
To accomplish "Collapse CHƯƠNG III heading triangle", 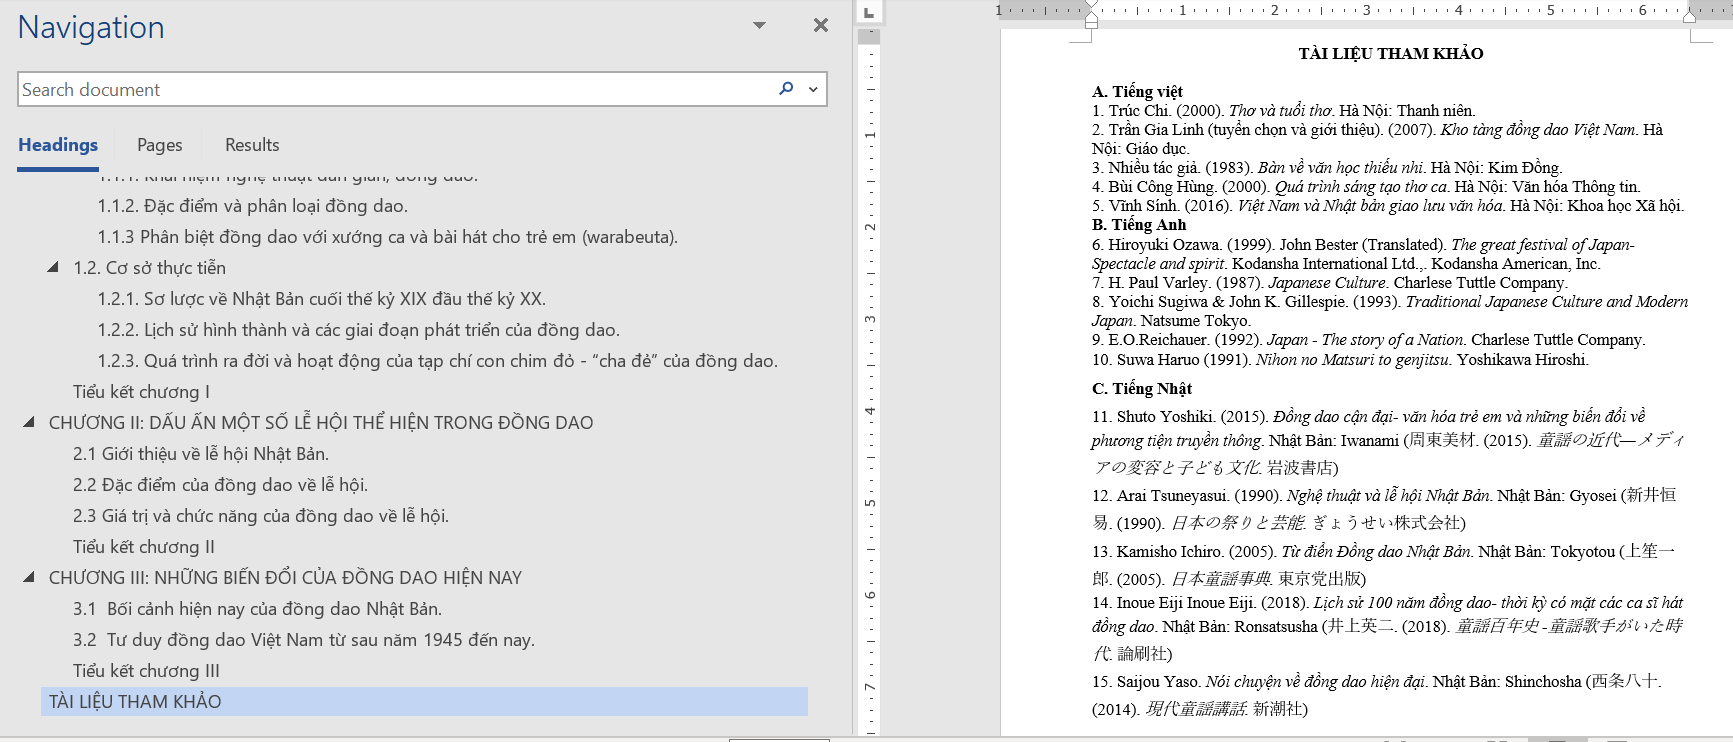I will pyautogui.click(x=29, y=577).
